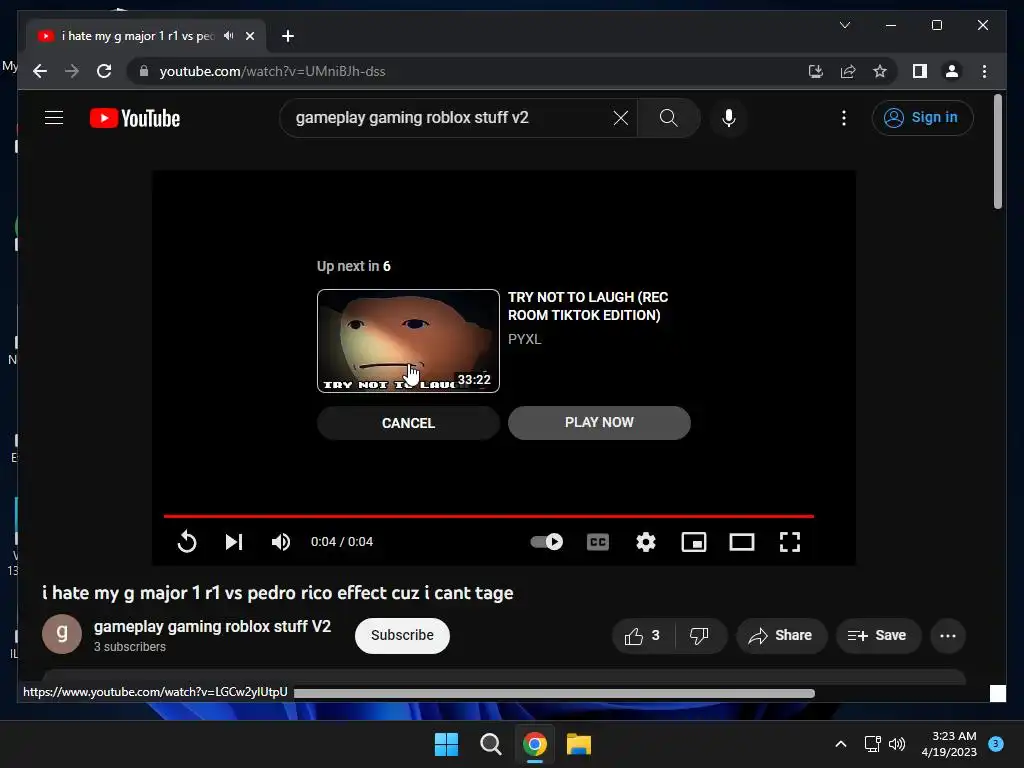Close the YouTube tab

(x=250, y=36)
